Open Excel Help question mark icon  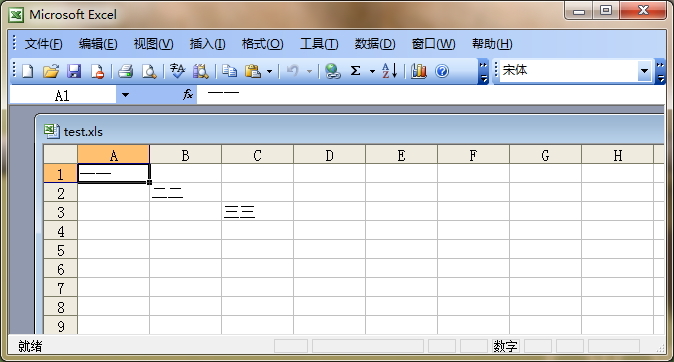(x=442, y=71)
